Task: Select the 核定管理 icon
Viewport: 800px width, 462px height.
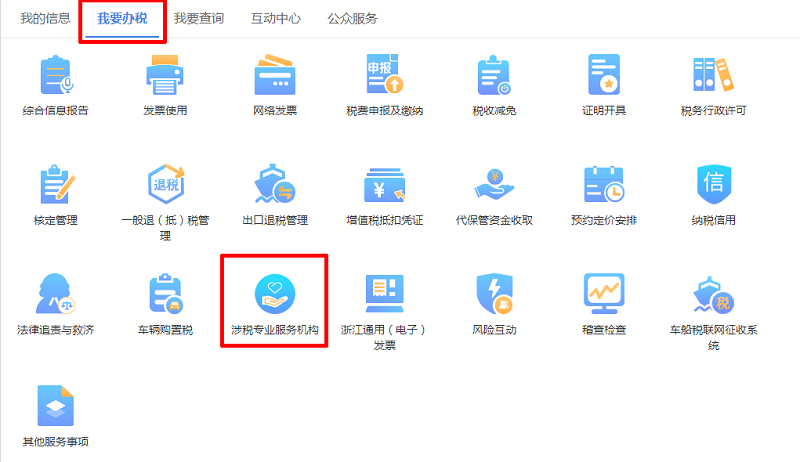Action: (55, 186)
